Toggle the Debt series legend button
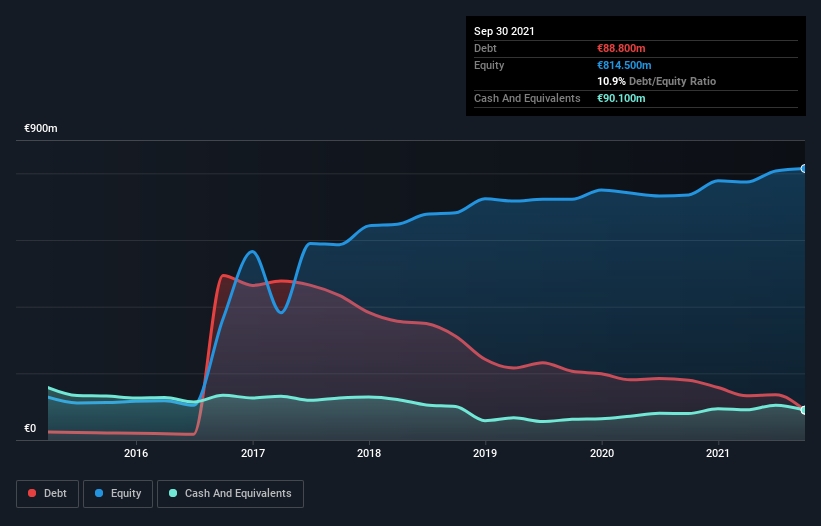Viewport: 821px width, 526px height. click(48, 494)
